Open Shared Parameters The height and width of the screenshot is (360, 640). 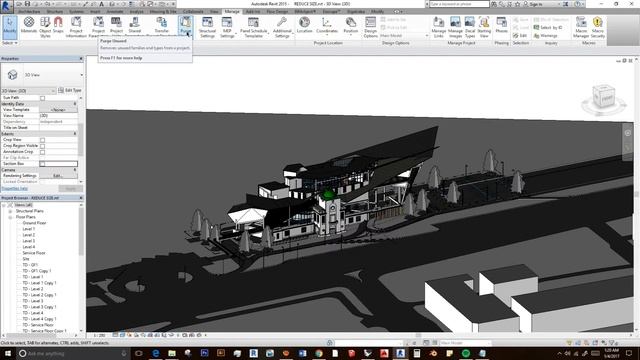coord(135,24)
